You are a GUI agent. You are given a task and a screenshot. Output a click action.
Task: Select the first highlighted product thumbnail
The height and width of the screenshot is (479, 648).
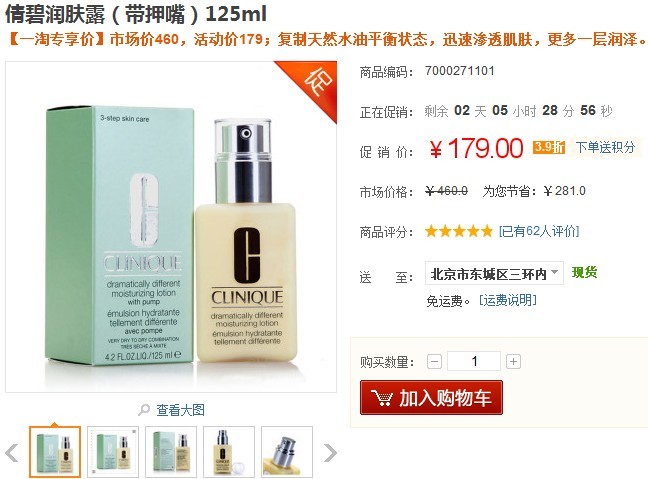(55, 452)
